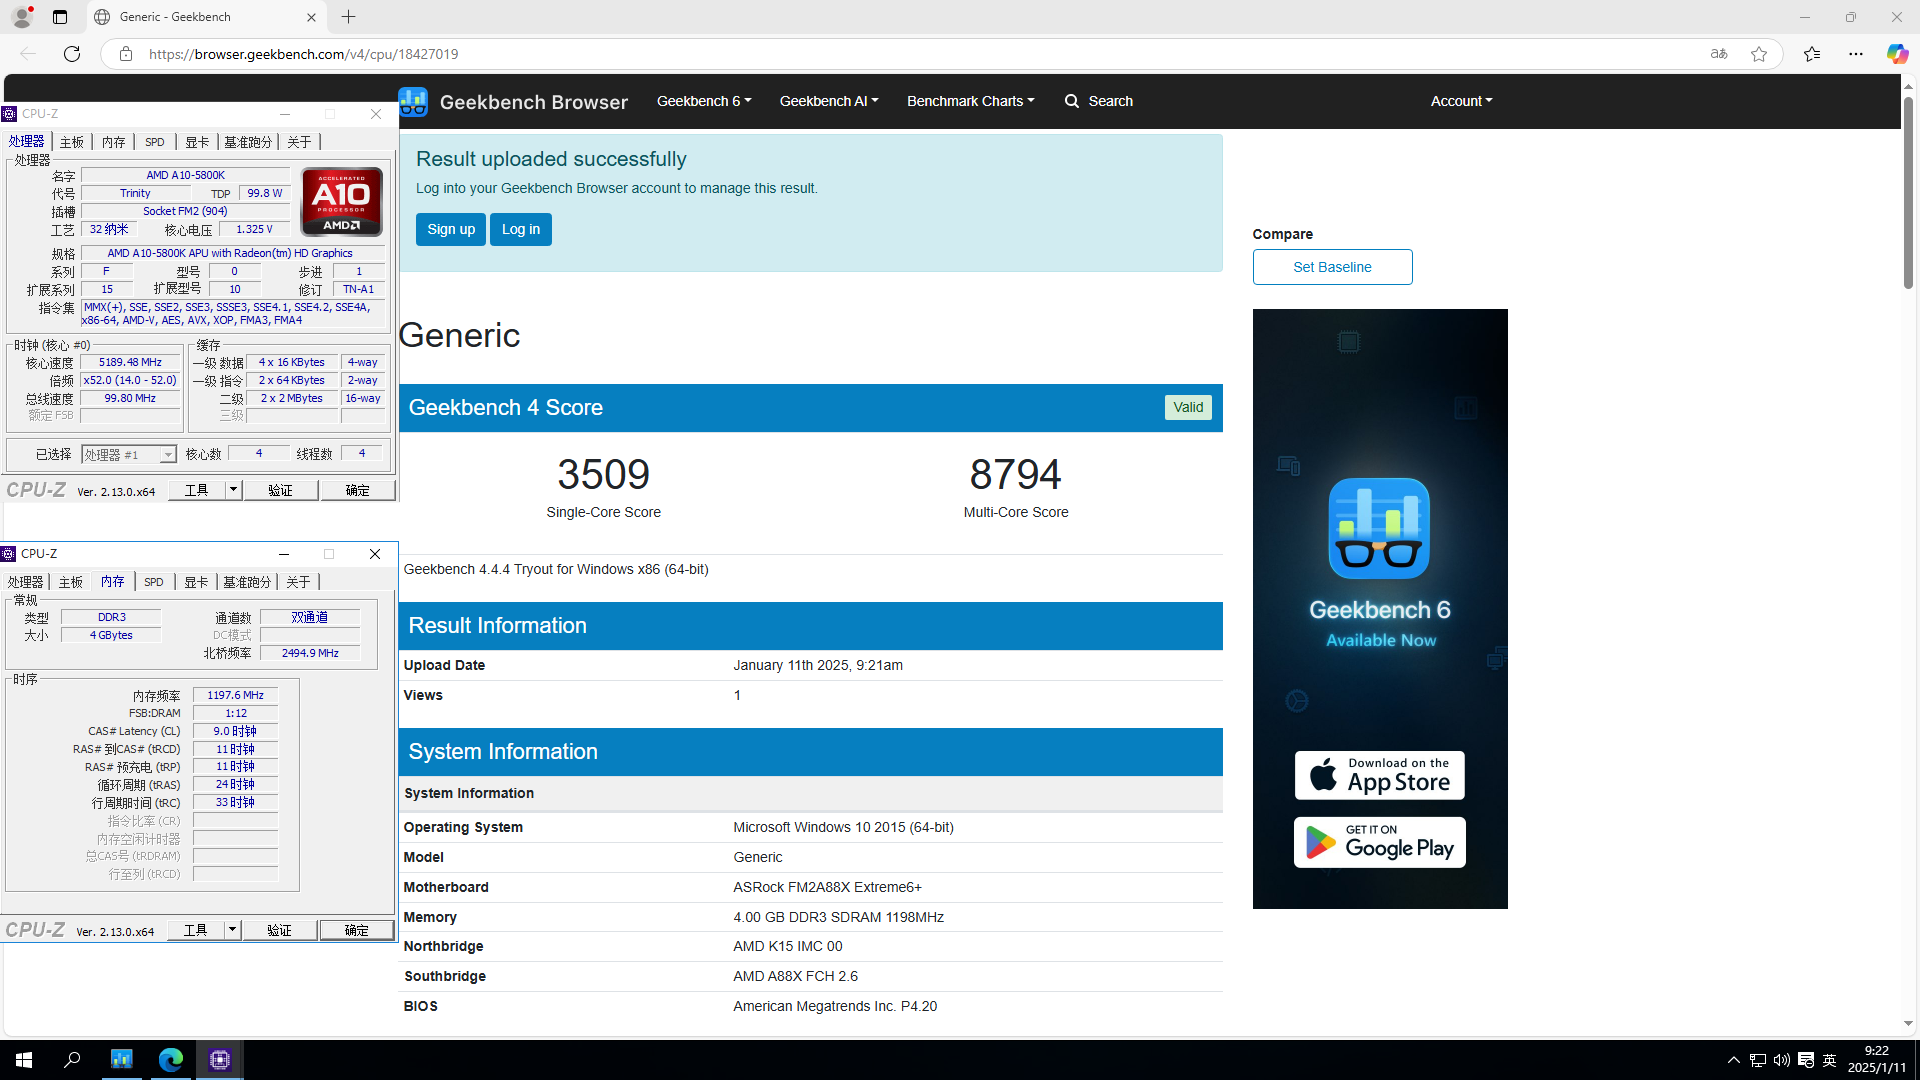Click 验证 button in lower CPU-Z window

[280, 930]
